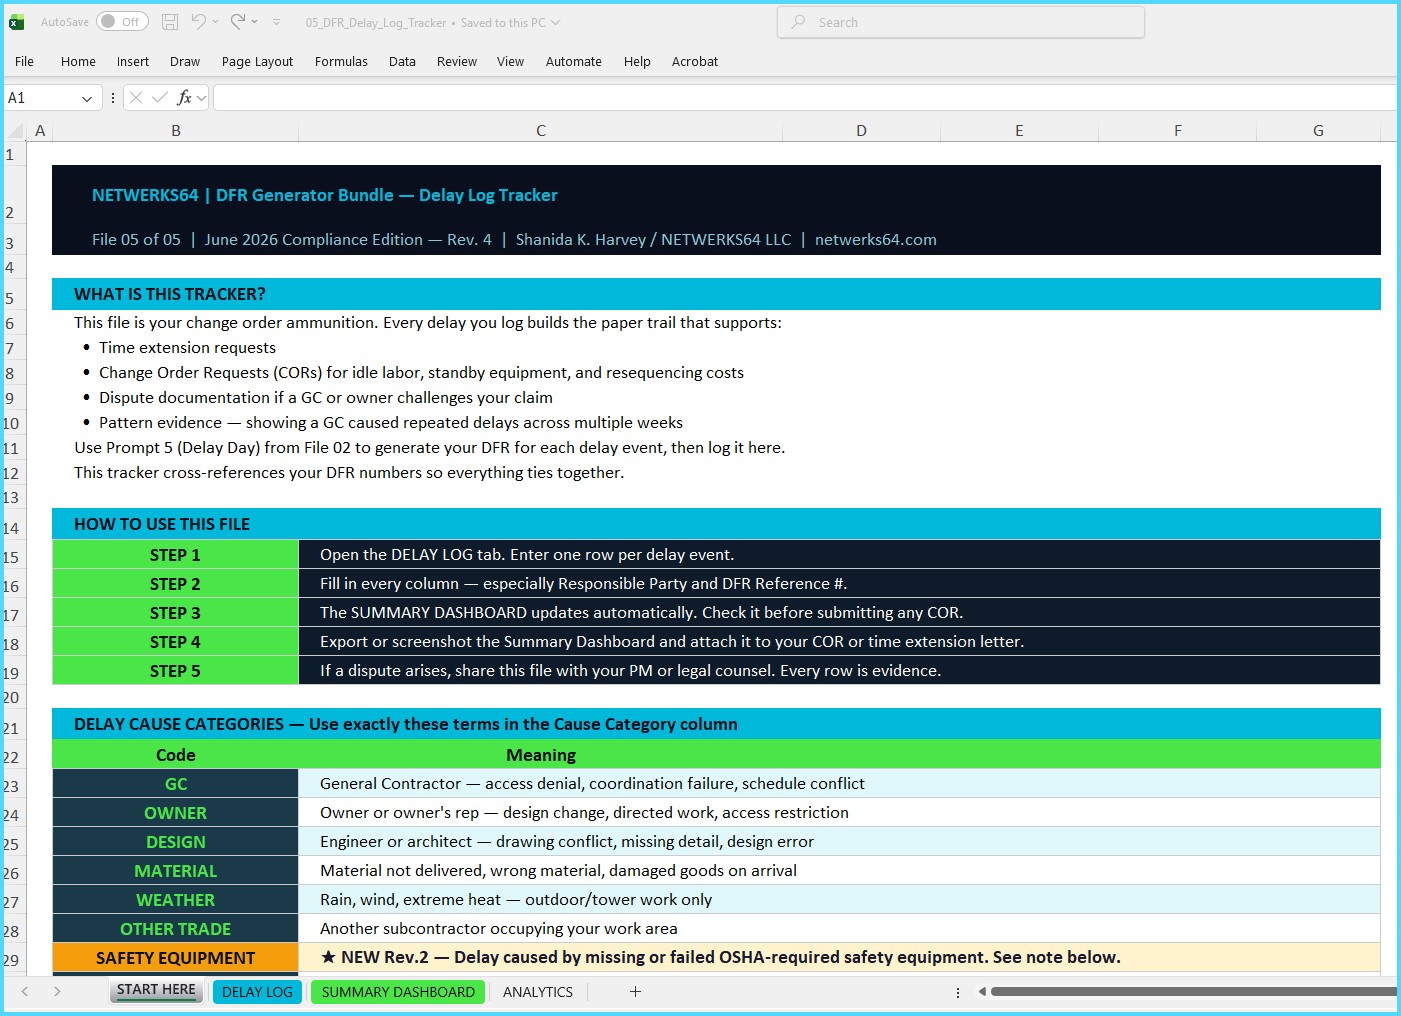The height and width of the screenshot is (1016, 1401).
Task: Select column C header
Action: pyautogui.click(x=541, y=131)
